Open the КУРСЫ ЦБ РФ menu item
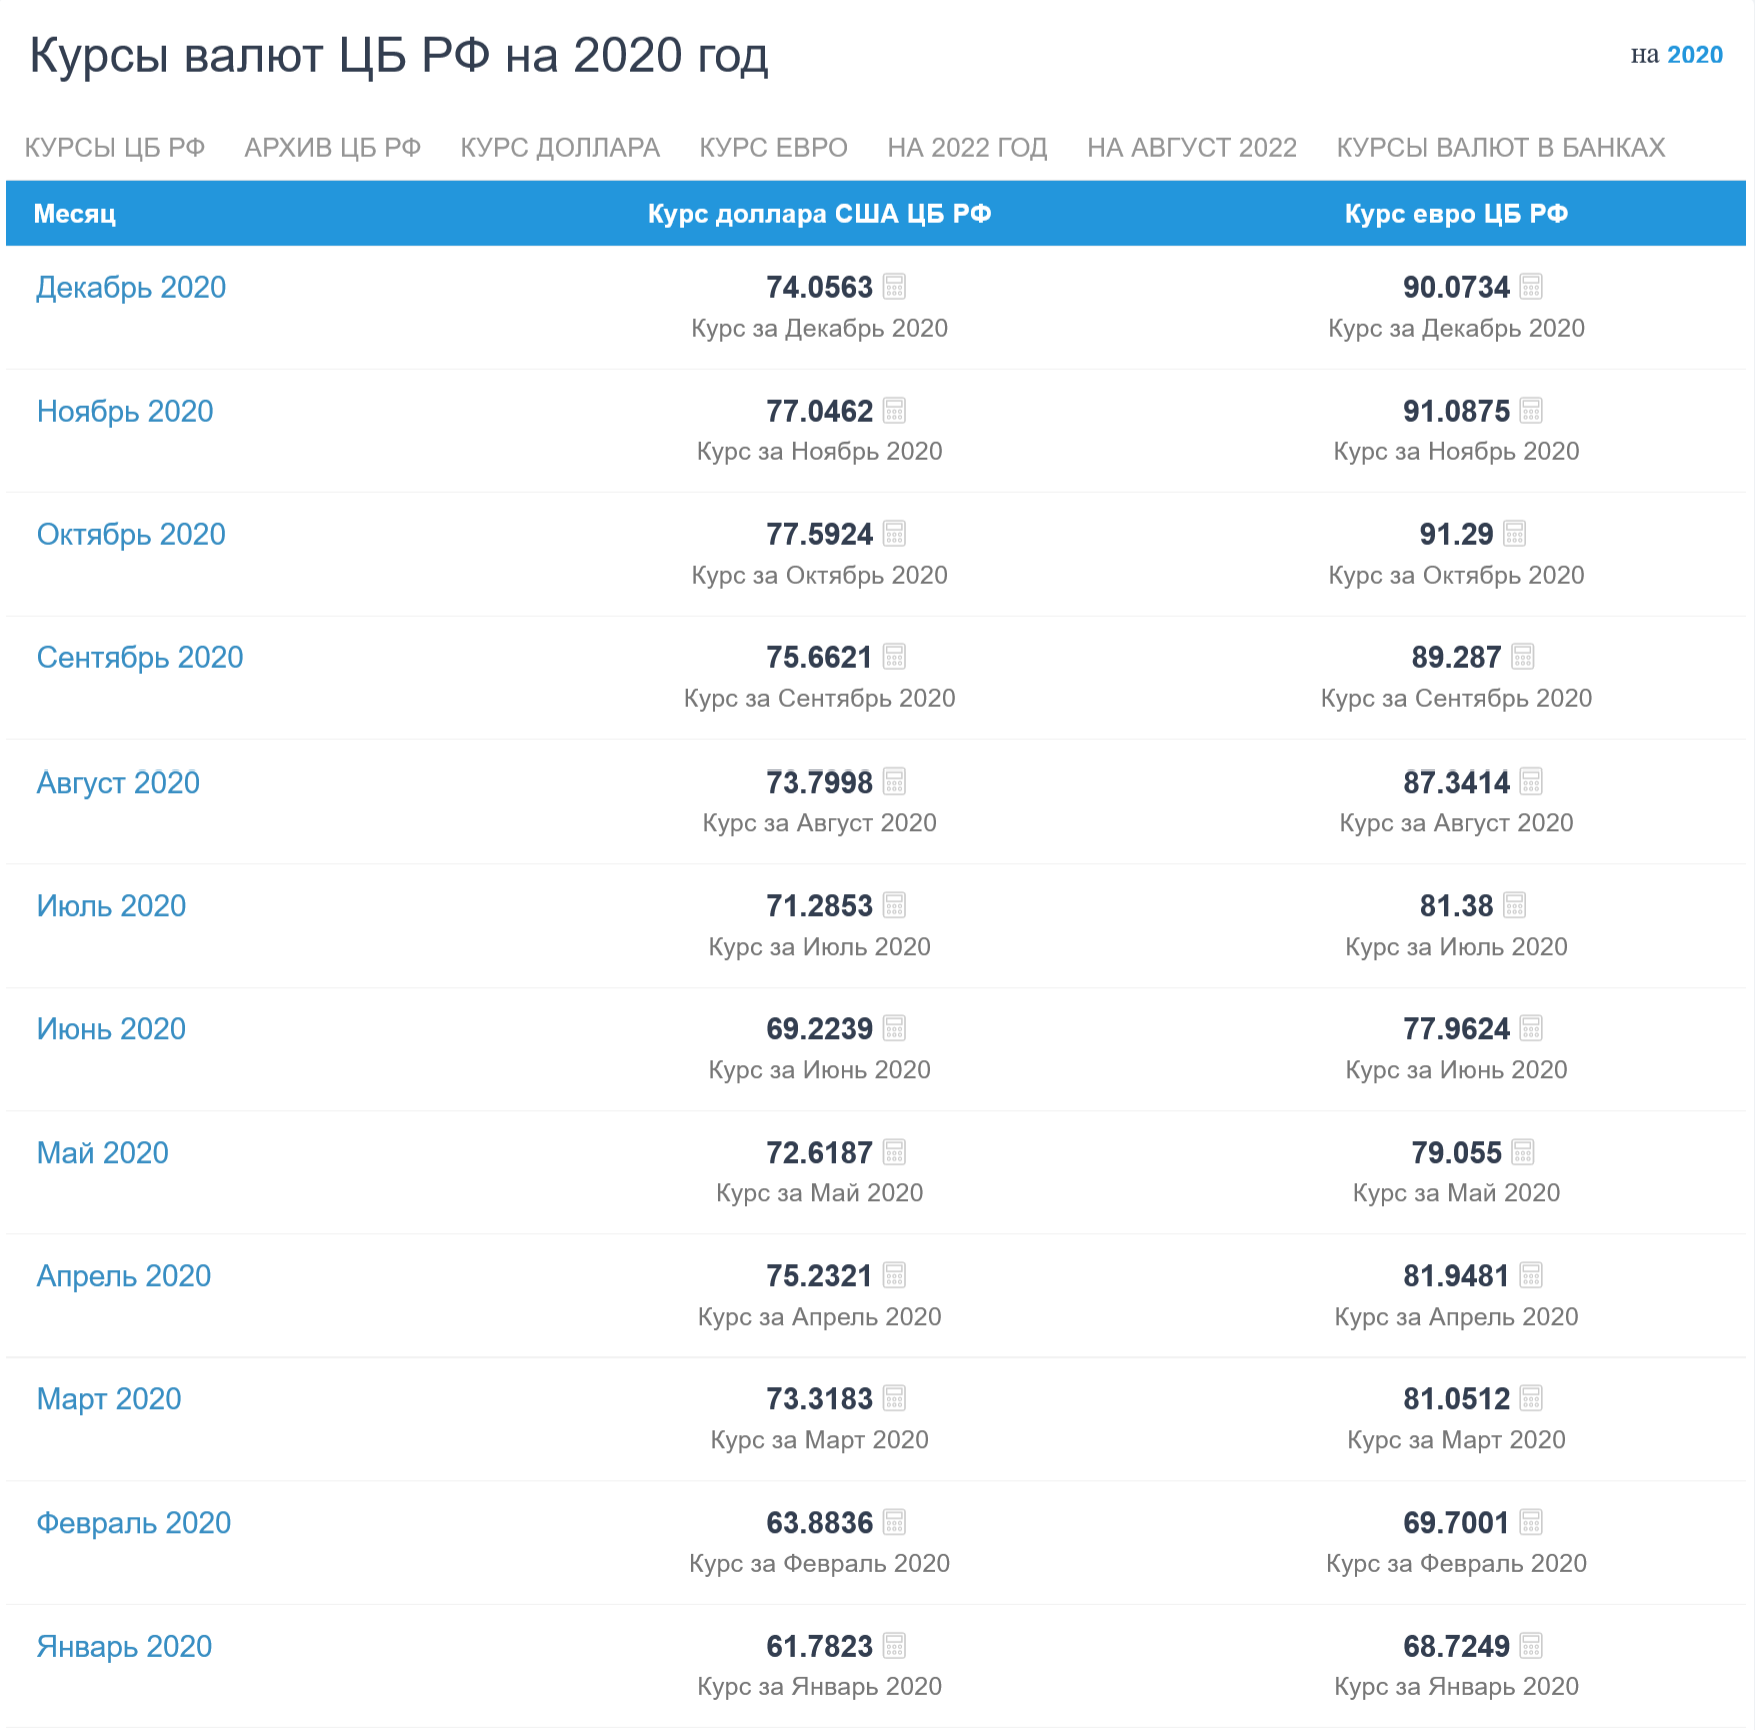Image resolution: width=1755 pixels, height=1730 pixels. (115, 148)
